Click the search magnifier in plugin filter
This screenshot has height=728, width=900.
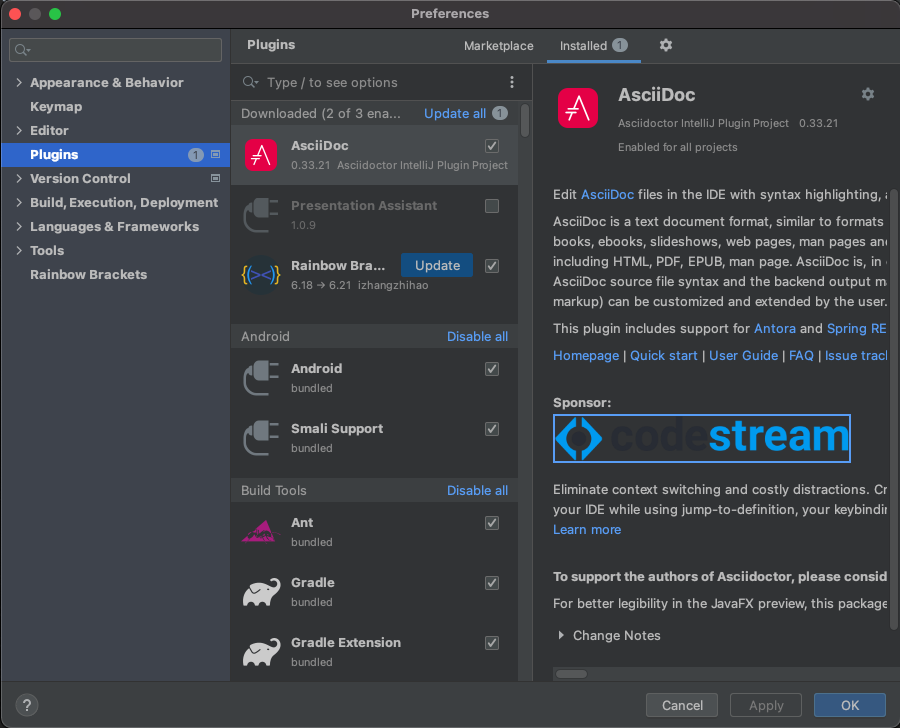250,82
